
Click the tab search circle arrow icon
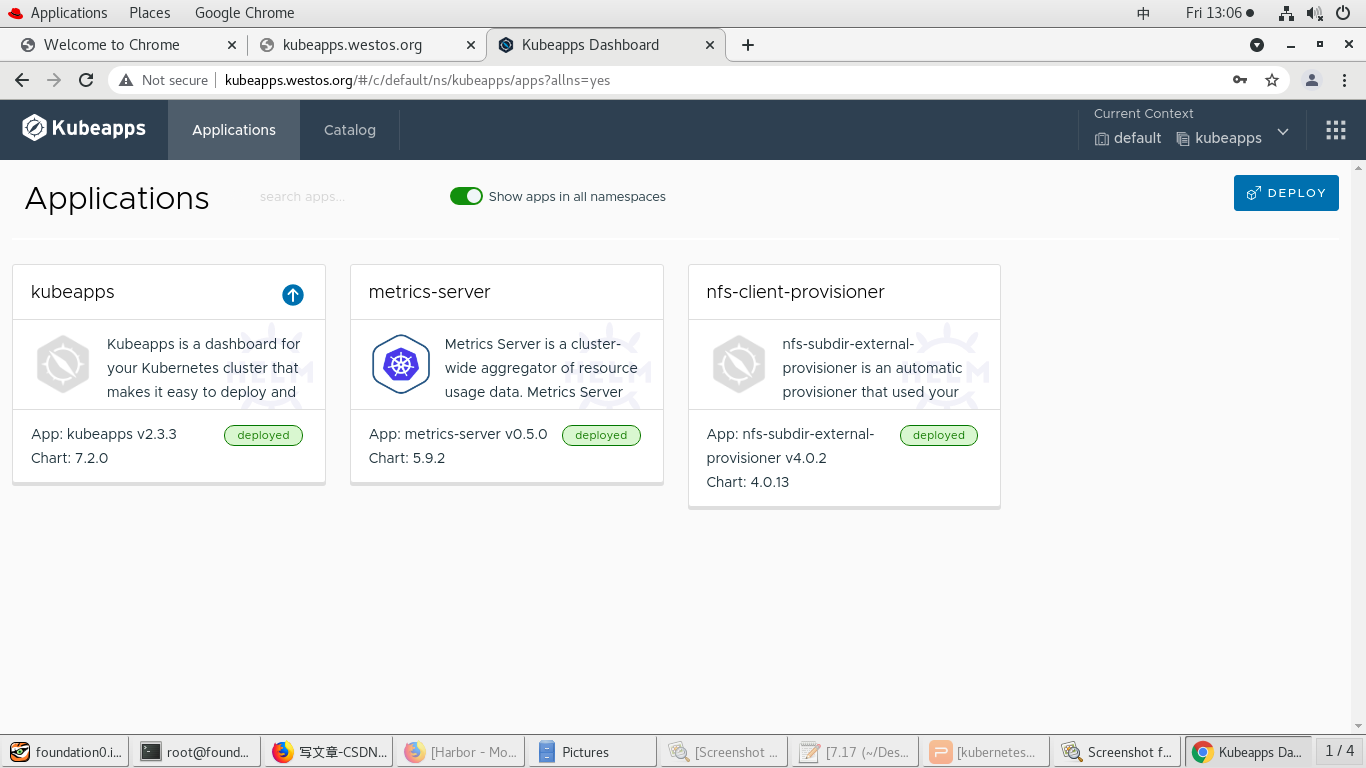tap(1257, 45)
